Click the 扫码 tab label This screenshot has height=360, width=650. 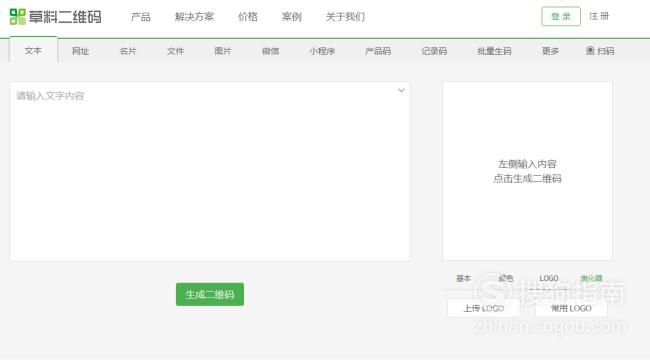pyautogui.click(x=606, y=51)
